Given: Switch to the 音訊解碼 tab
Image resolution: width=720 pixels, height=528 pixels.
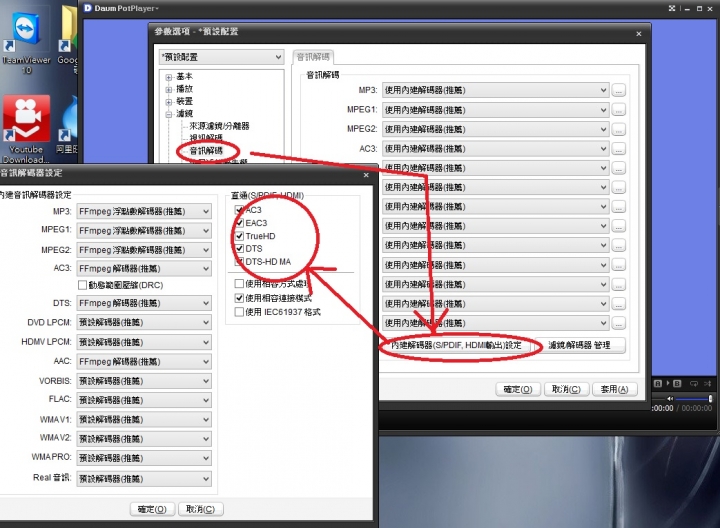Looking at the screenshot, I should (313, 57).
